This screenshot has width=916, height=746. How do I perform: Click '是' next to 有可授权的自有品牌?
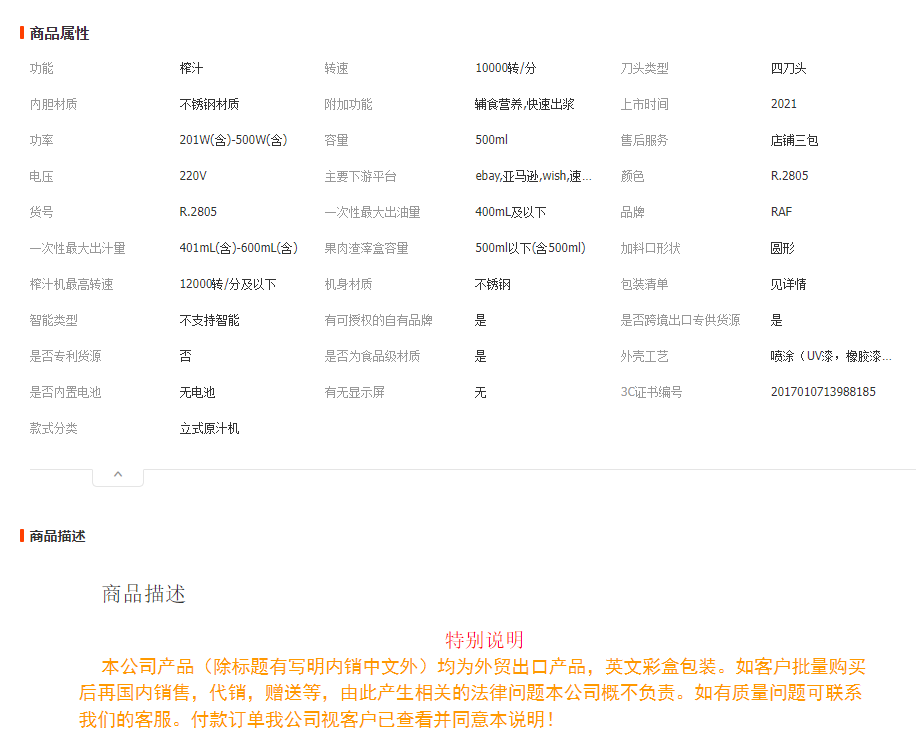[x=481, y=320]
